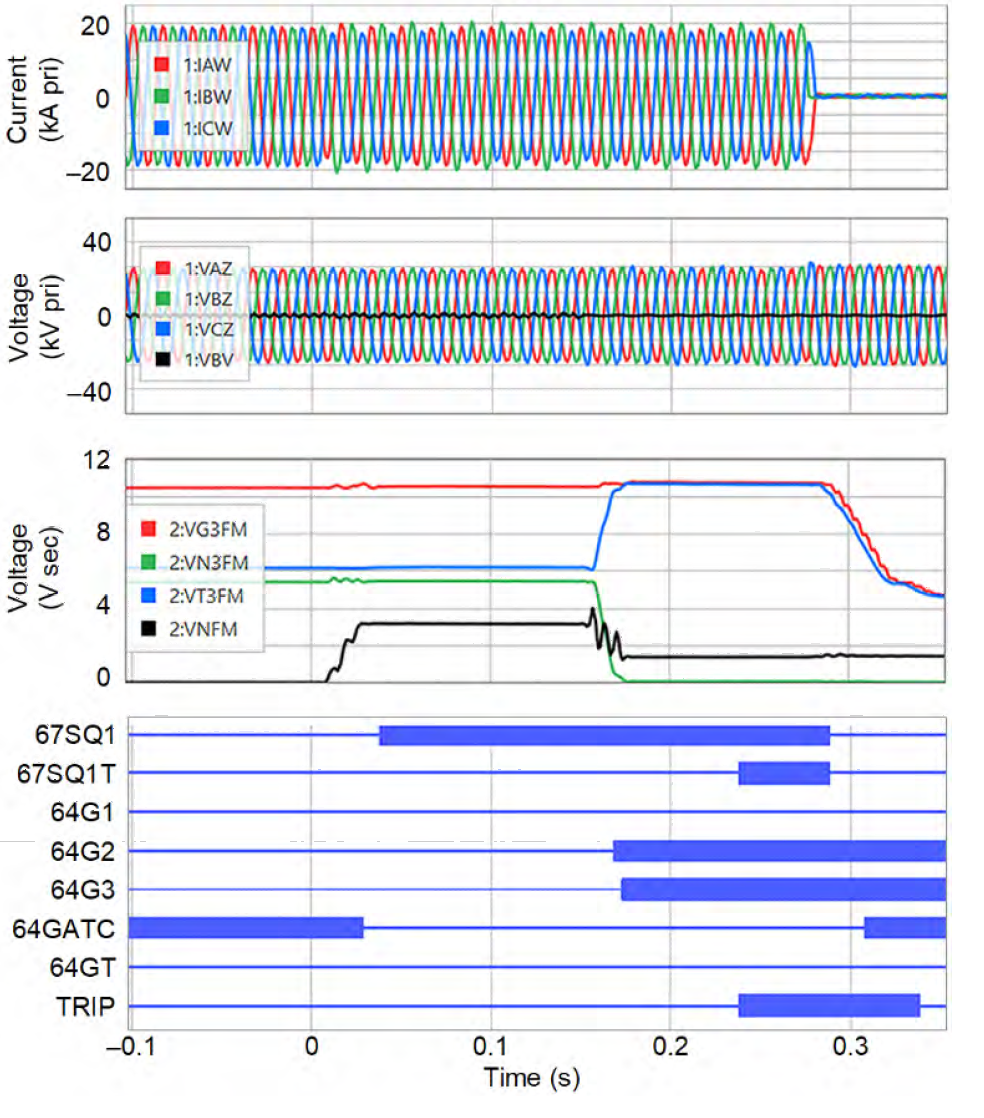The image size is (984, 1118).
Task: Click the –0.1 time axis tick label
Action: pyautogui.click(x=129, y=1046)
